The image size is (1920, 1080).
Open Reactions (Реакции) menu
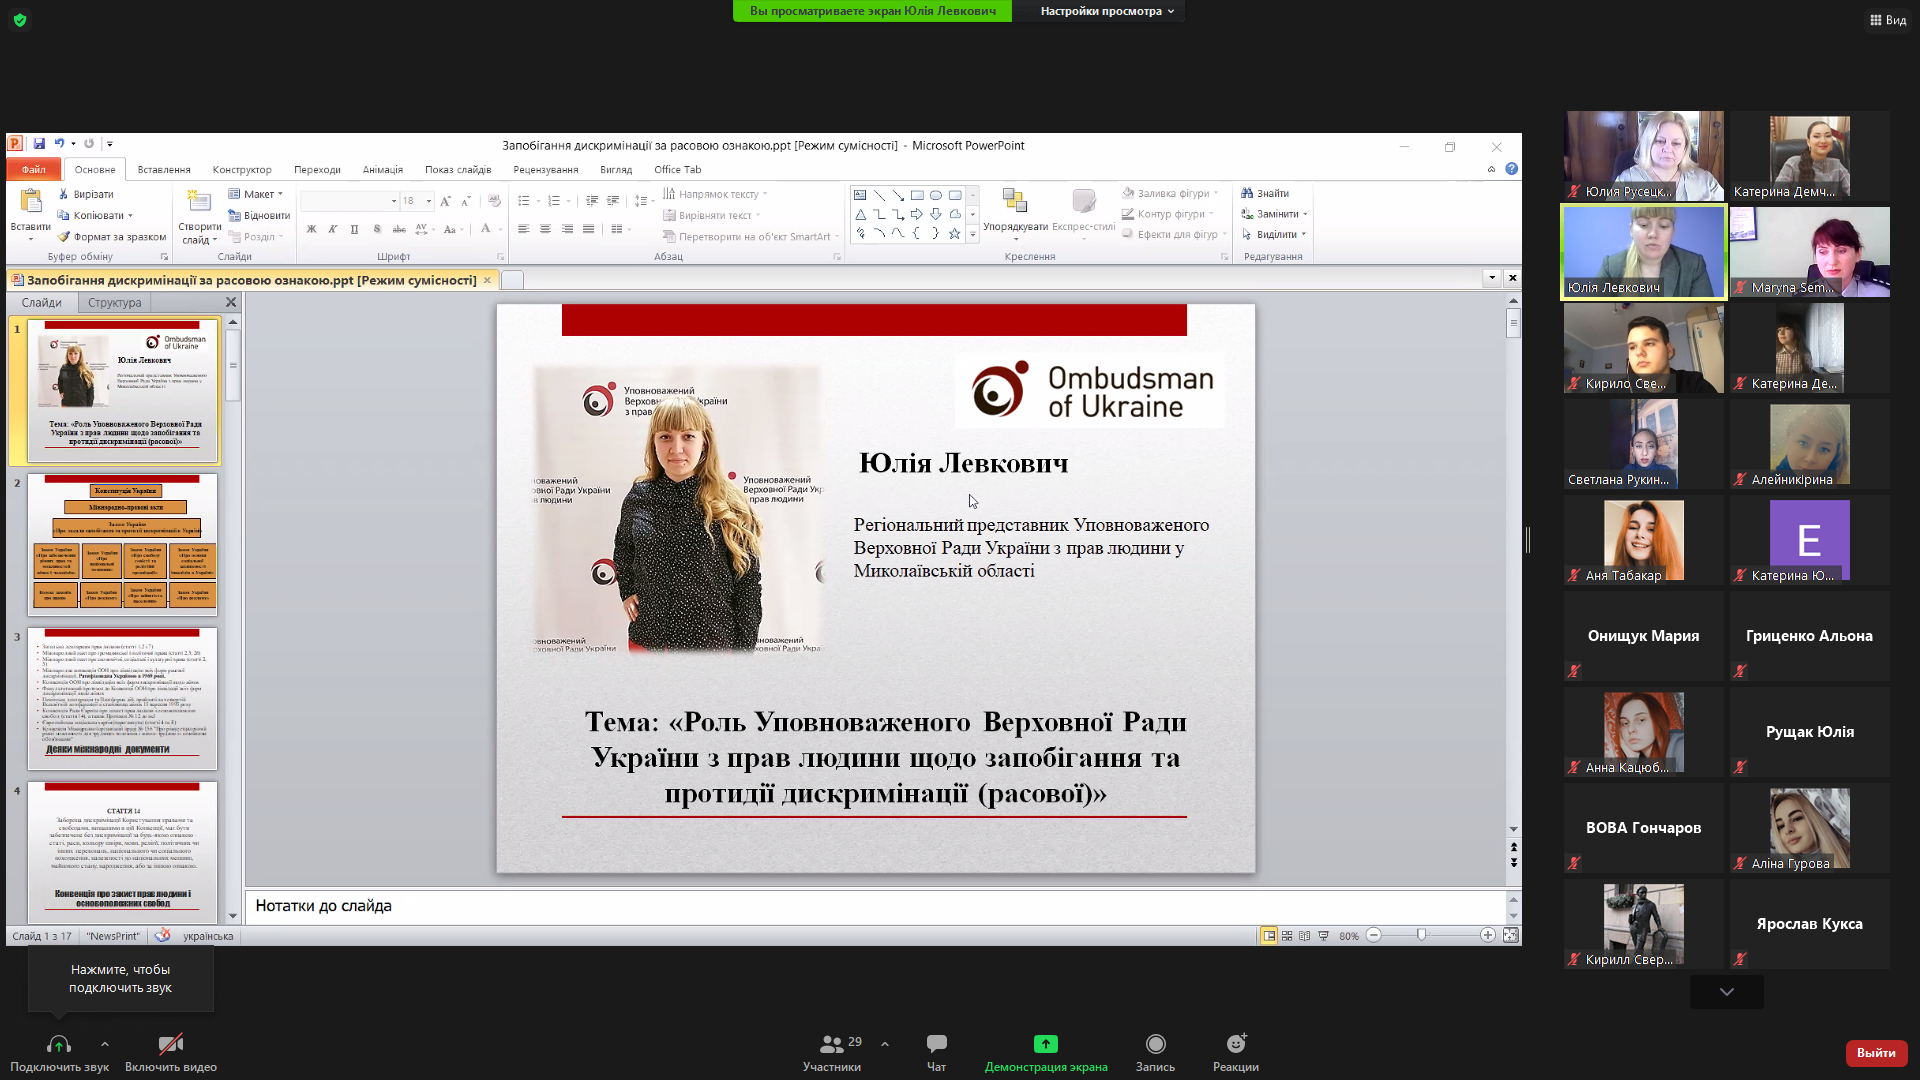click(1236, 1051)
